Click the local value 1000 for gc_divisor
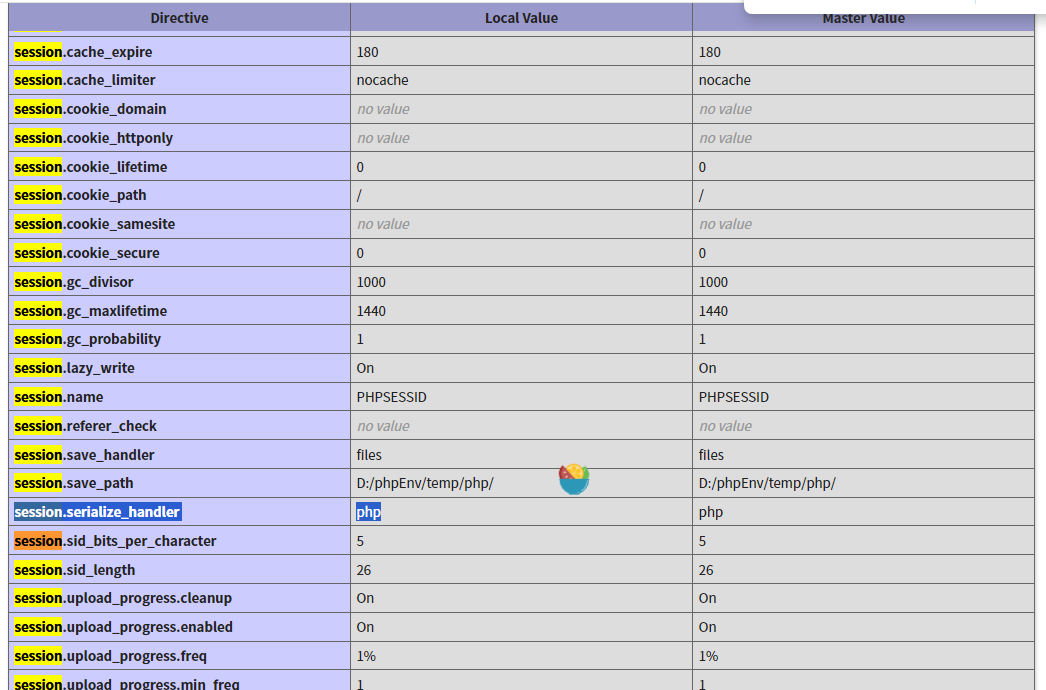This screenshot has height=690, width=1046. (x=372, y=282)
